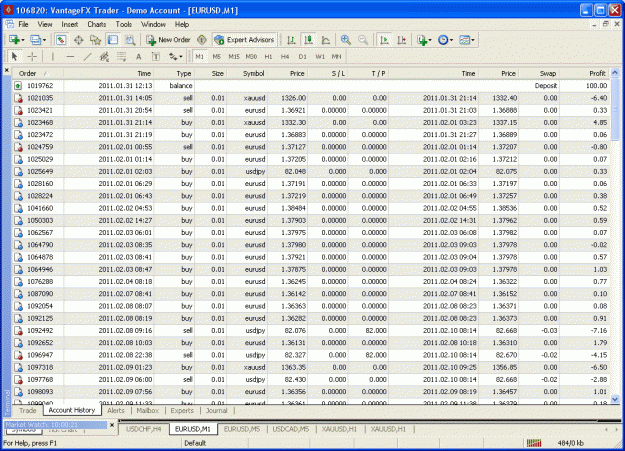The width and height of the screenshot is (625, 451).
Task: Toggle chart shift from right border
Action: (x=401, y=40)
